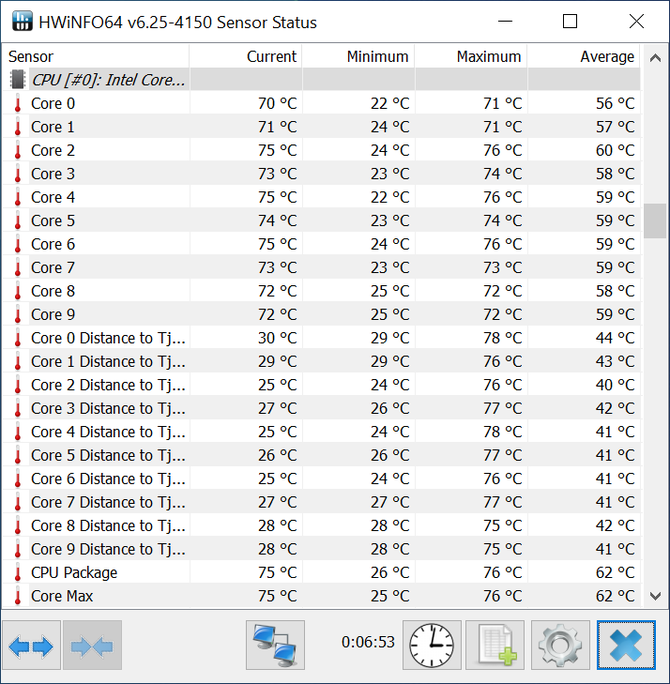Open sensor settings gear icon
This screenshot has width=670, height=684.
pyautogui.click(x=561, y=645)
